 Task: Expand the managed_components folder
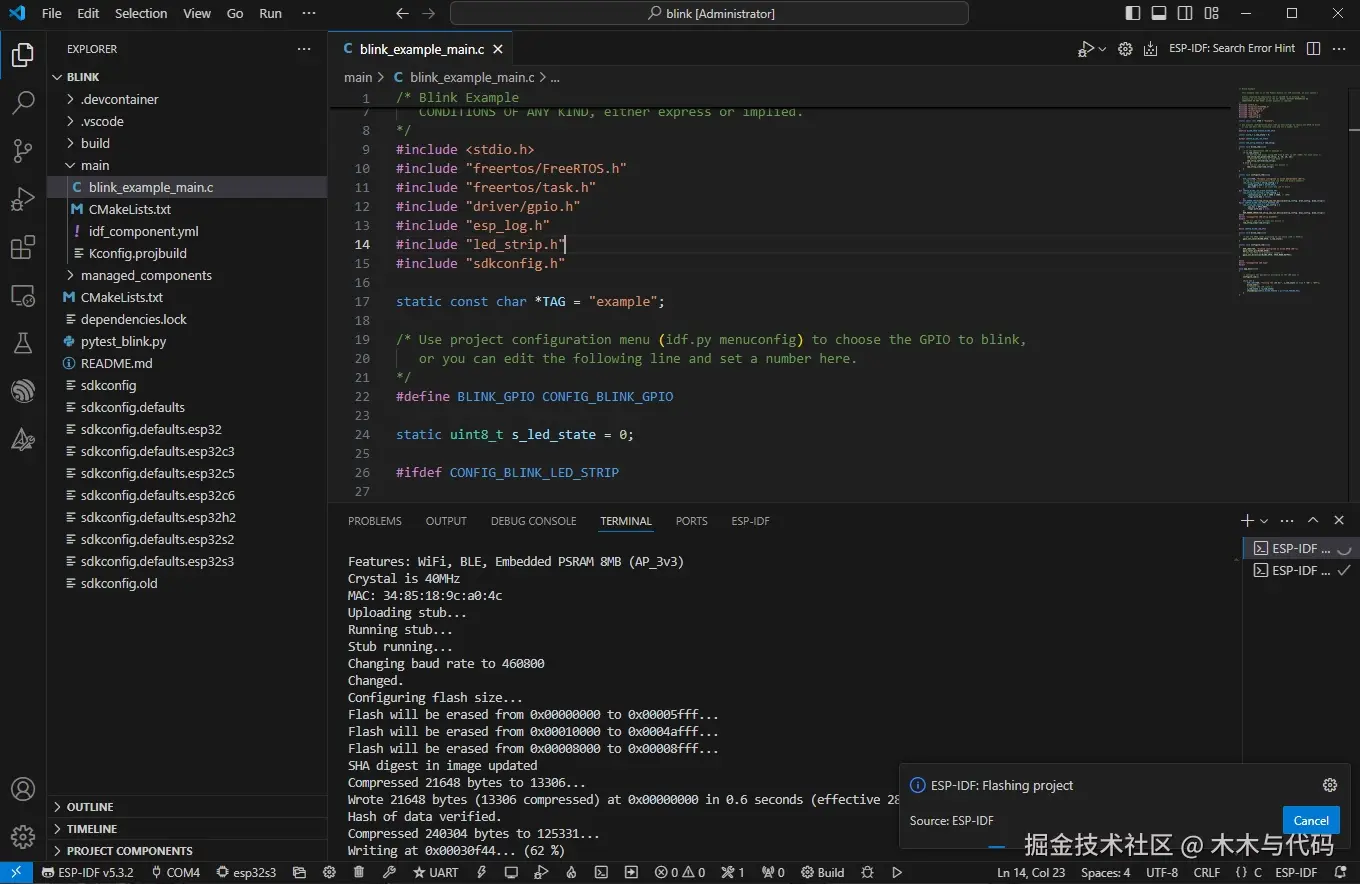click(146, 275)
